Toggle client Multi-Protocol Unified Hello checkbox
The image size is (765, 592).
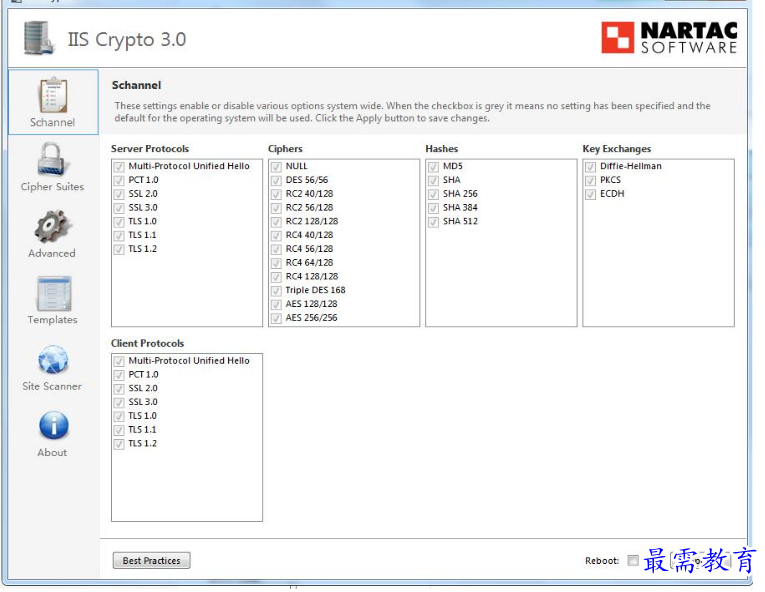119,361
